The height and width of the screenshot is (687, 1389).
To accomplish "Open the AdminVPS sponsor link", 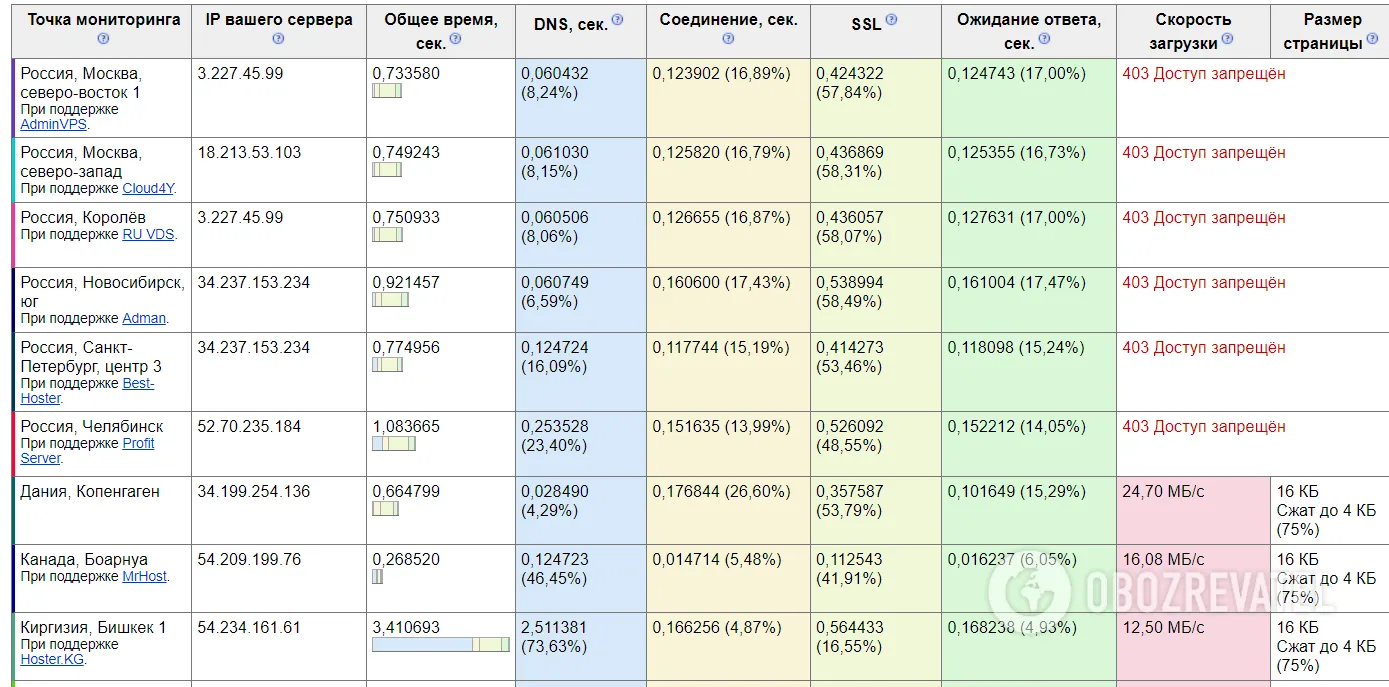I will coord(53,125).
